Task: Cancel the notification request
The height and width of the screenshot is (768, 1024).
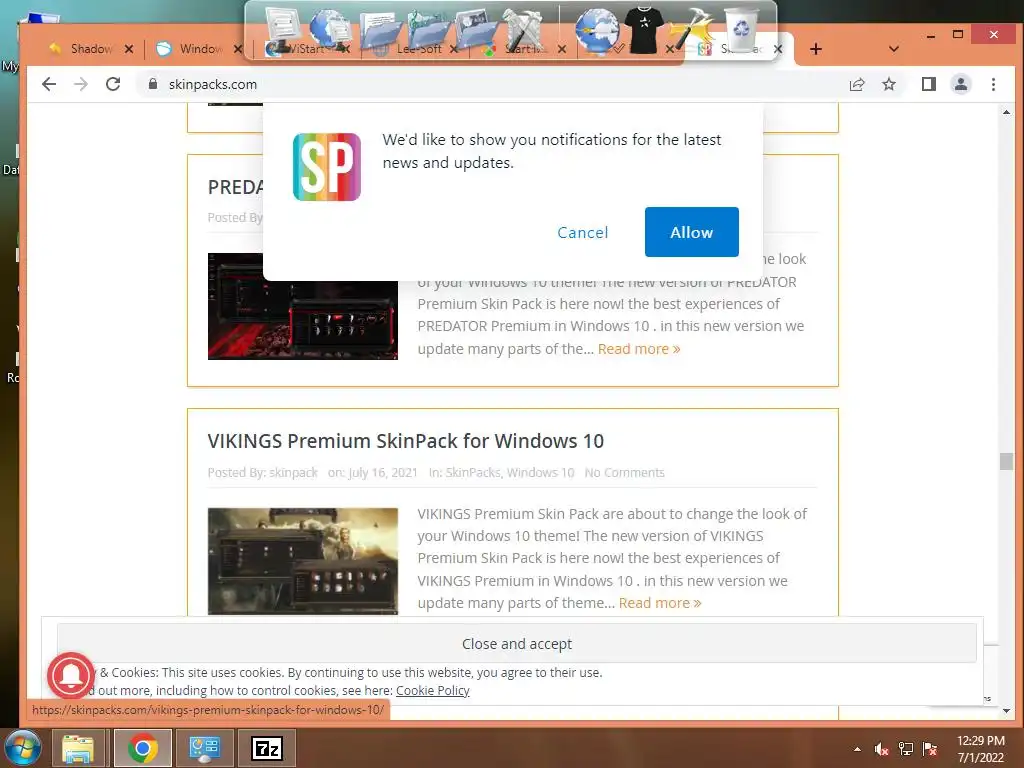Action: click(583, 232)
